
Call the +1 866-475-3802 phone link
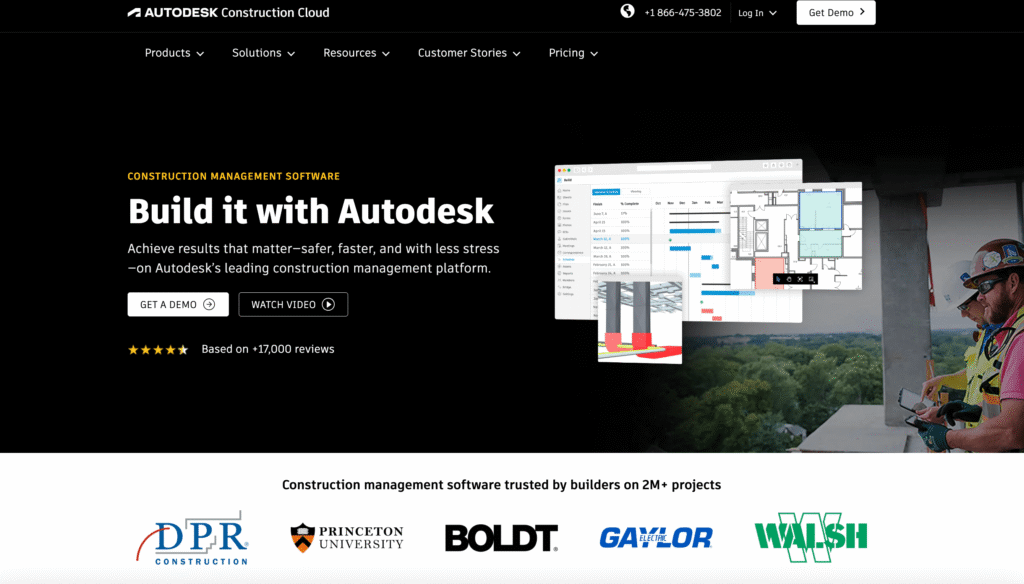point(682,13)
